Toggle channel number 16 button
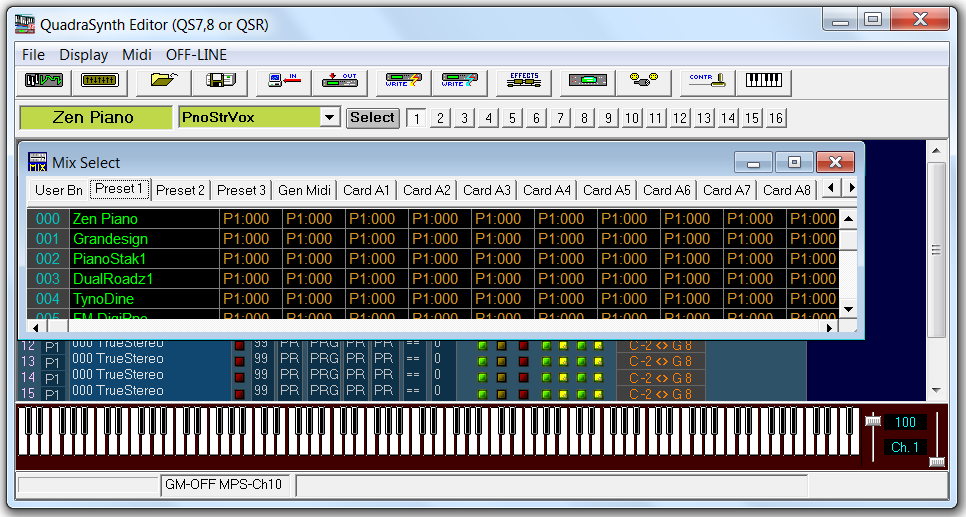Viewport: 966px width, 517px height. pyautogui.click(x=776, y=118)
